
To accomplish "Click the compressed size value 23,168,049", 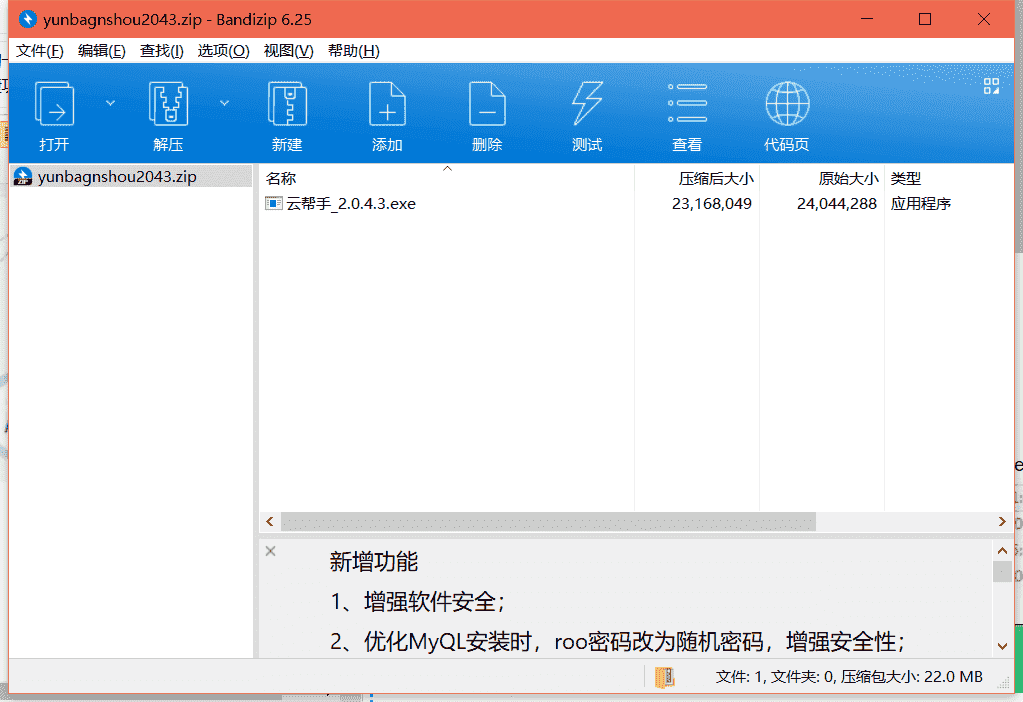I will pyautogui.click(x=711, y=204).
